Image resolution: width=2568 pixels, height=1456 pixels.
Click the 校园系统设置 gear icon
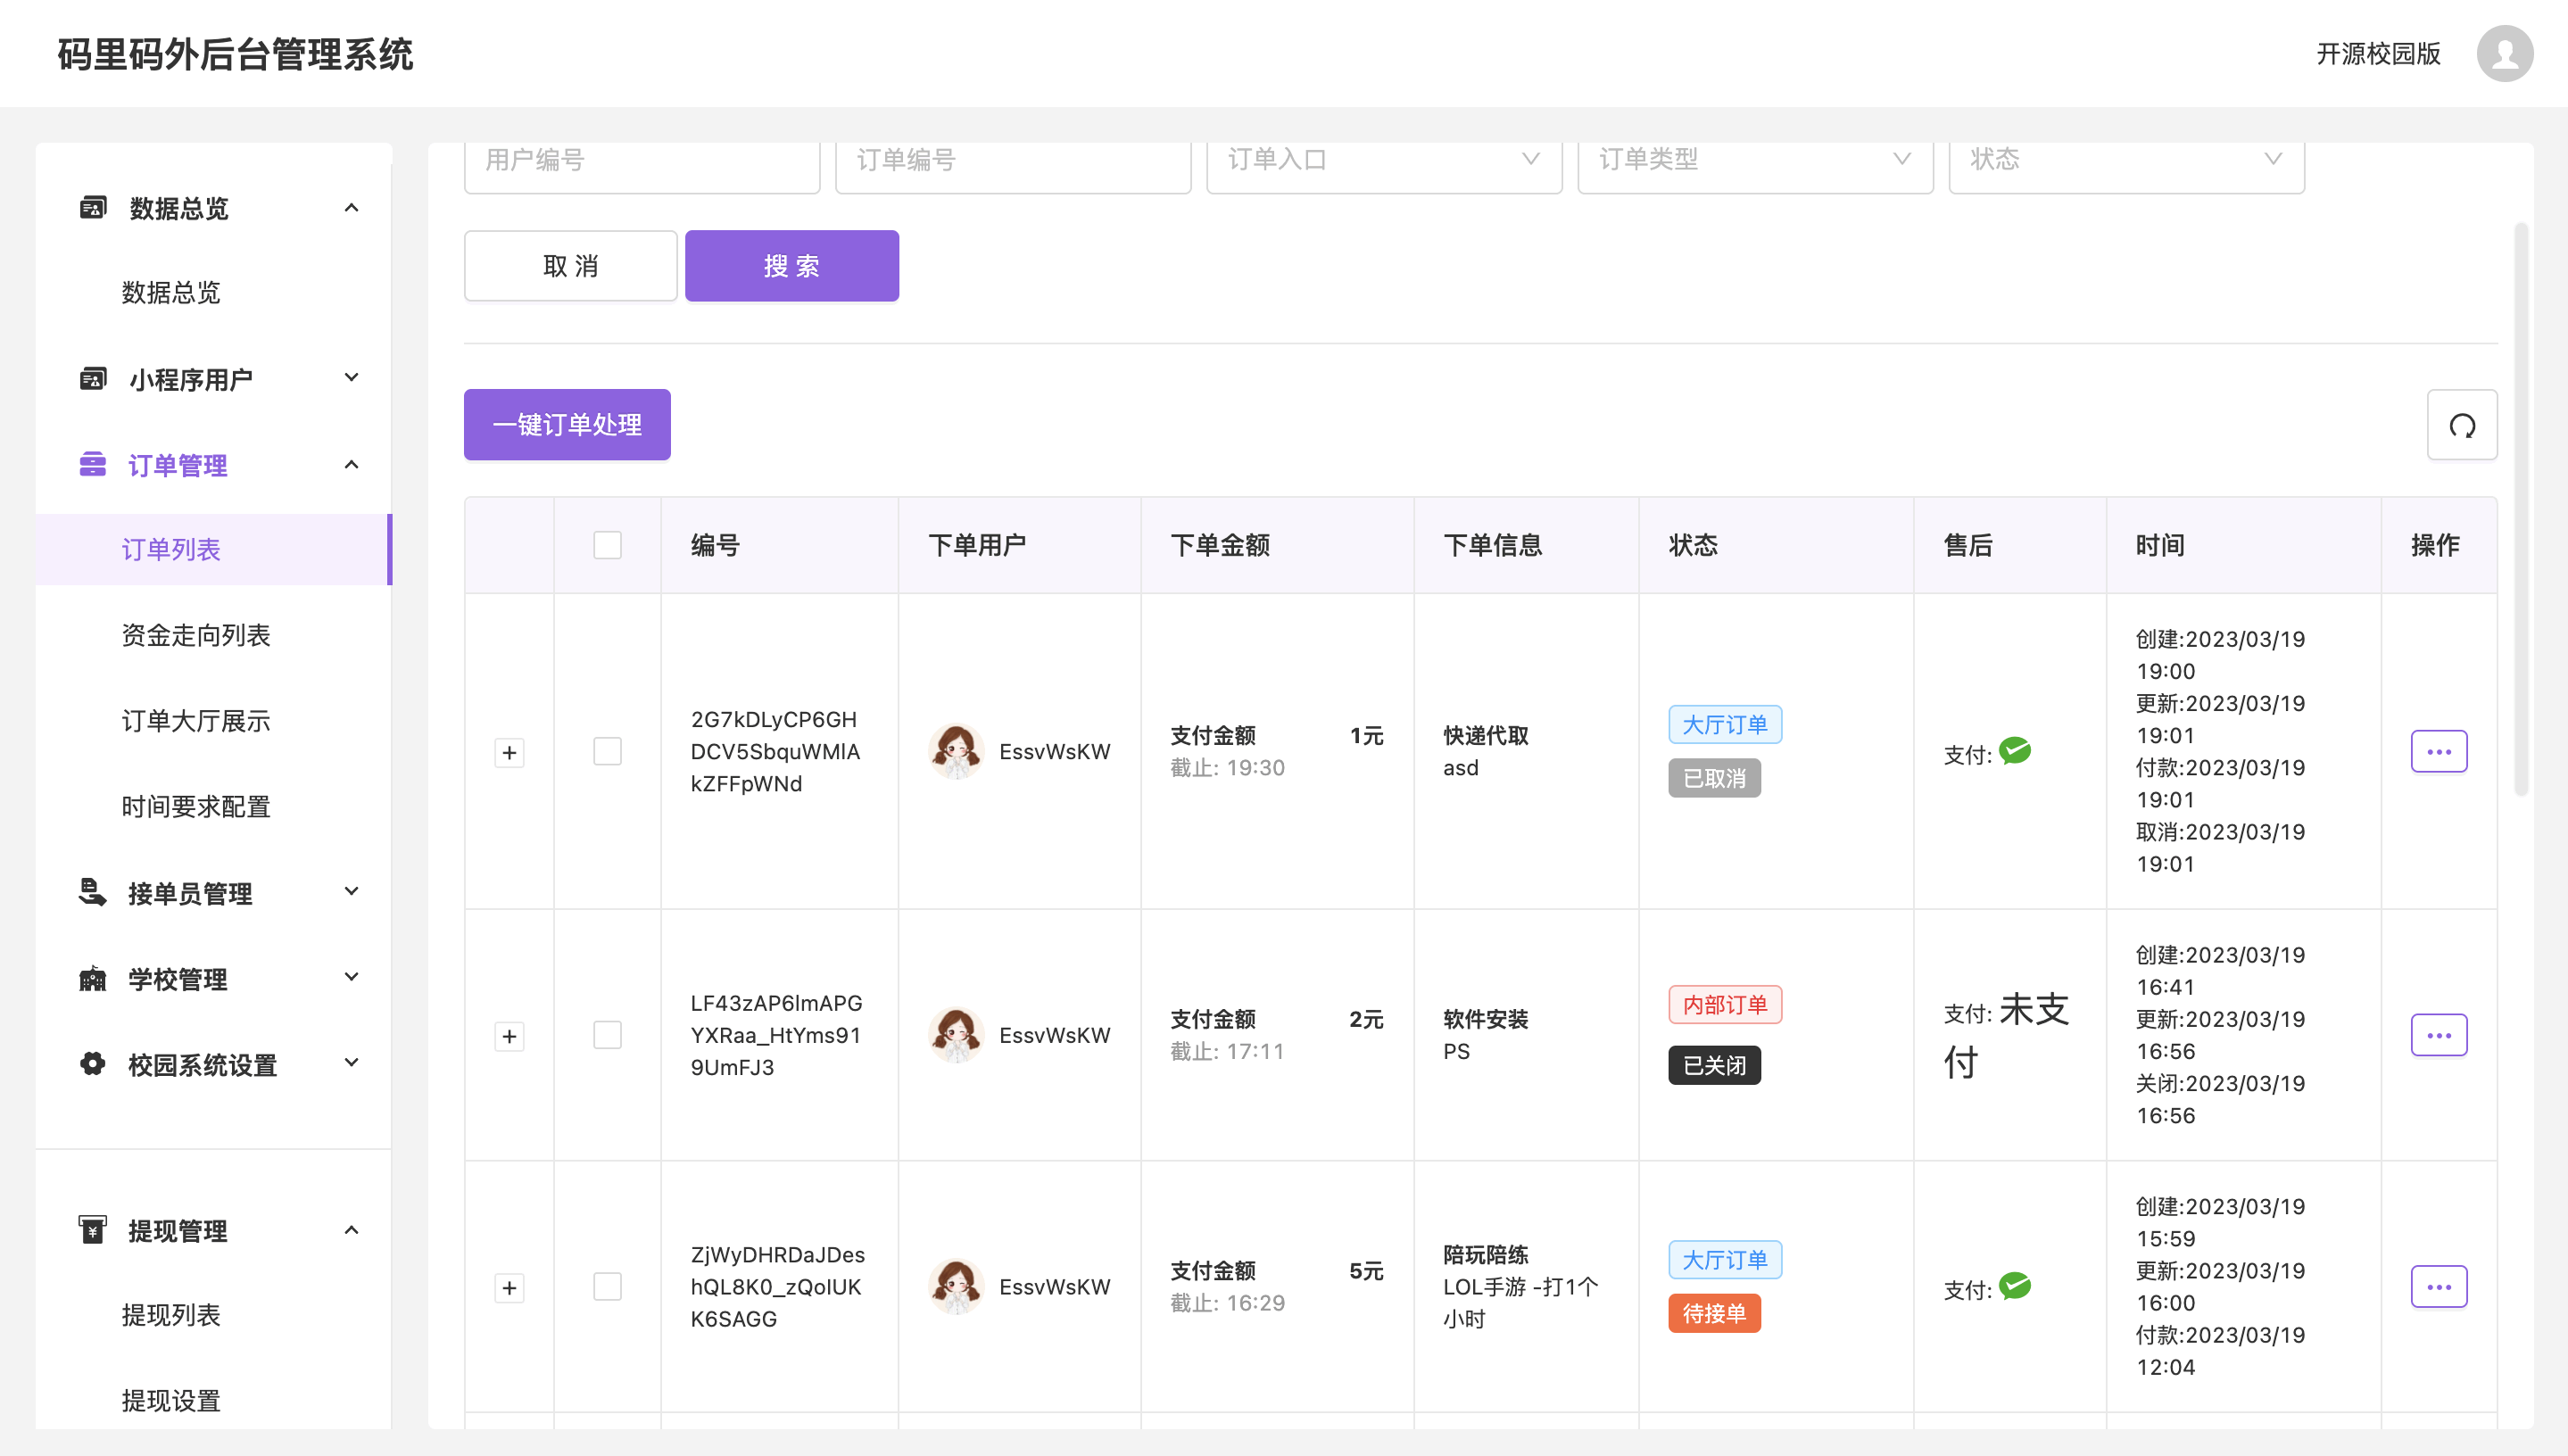click(x=92, y=1063)
